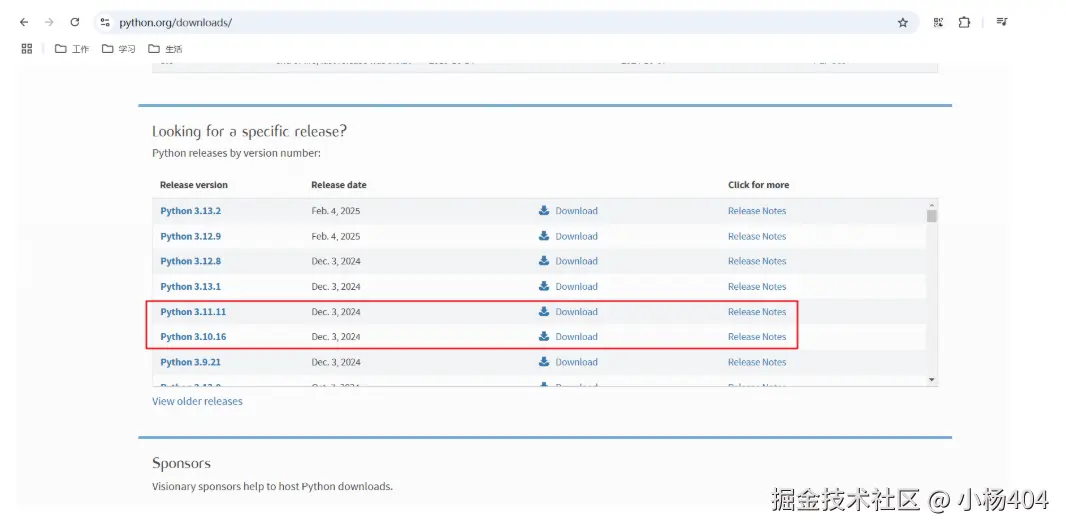Open the 生活 bookmark folder

click(165, 49)
